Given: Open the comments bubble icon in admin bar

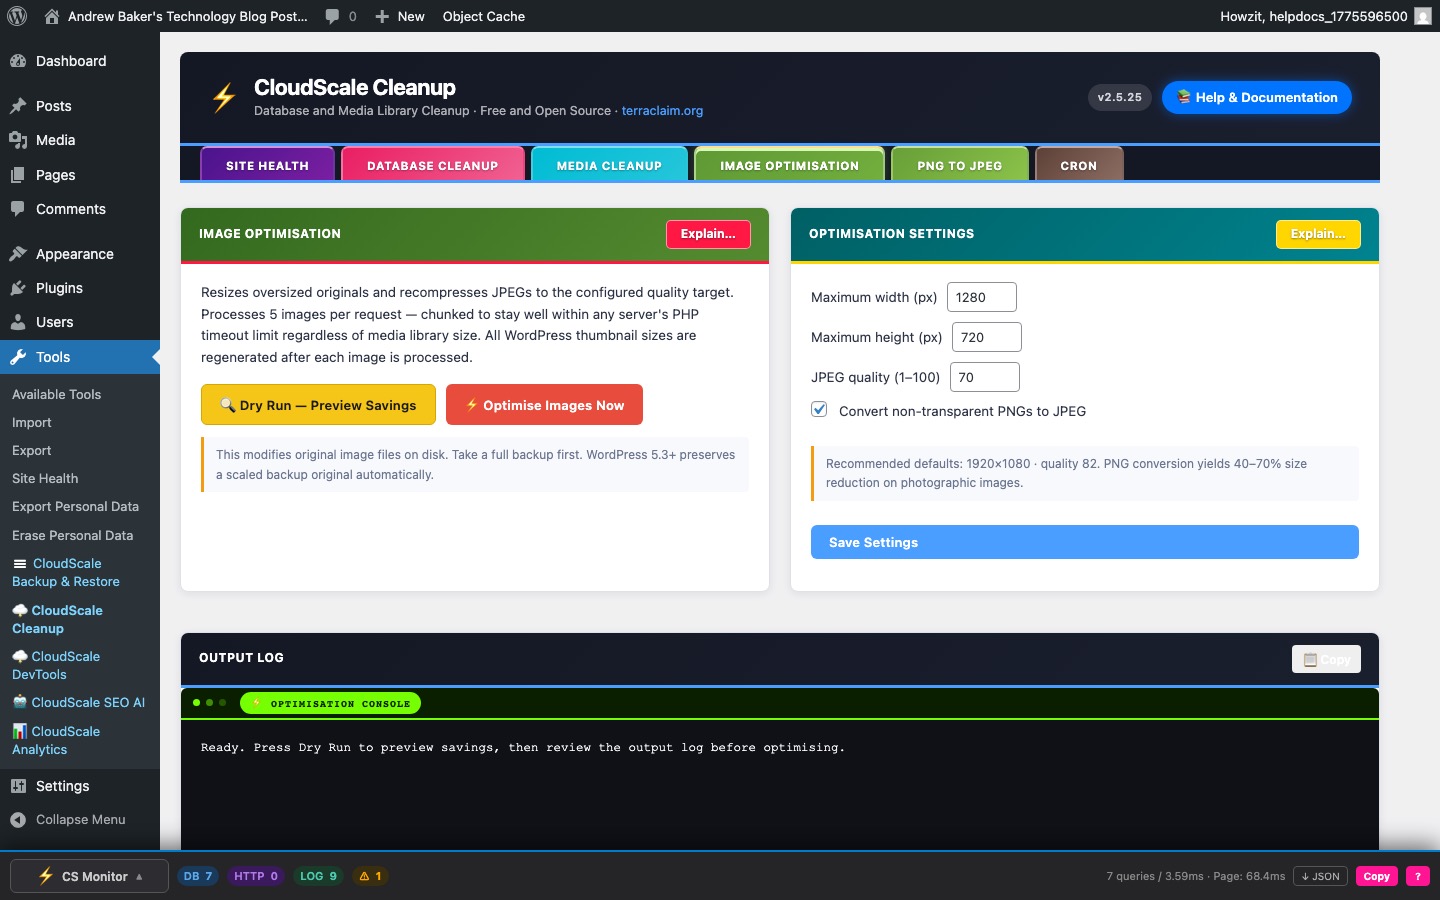Looking at the screenshot, I should 333,16.
